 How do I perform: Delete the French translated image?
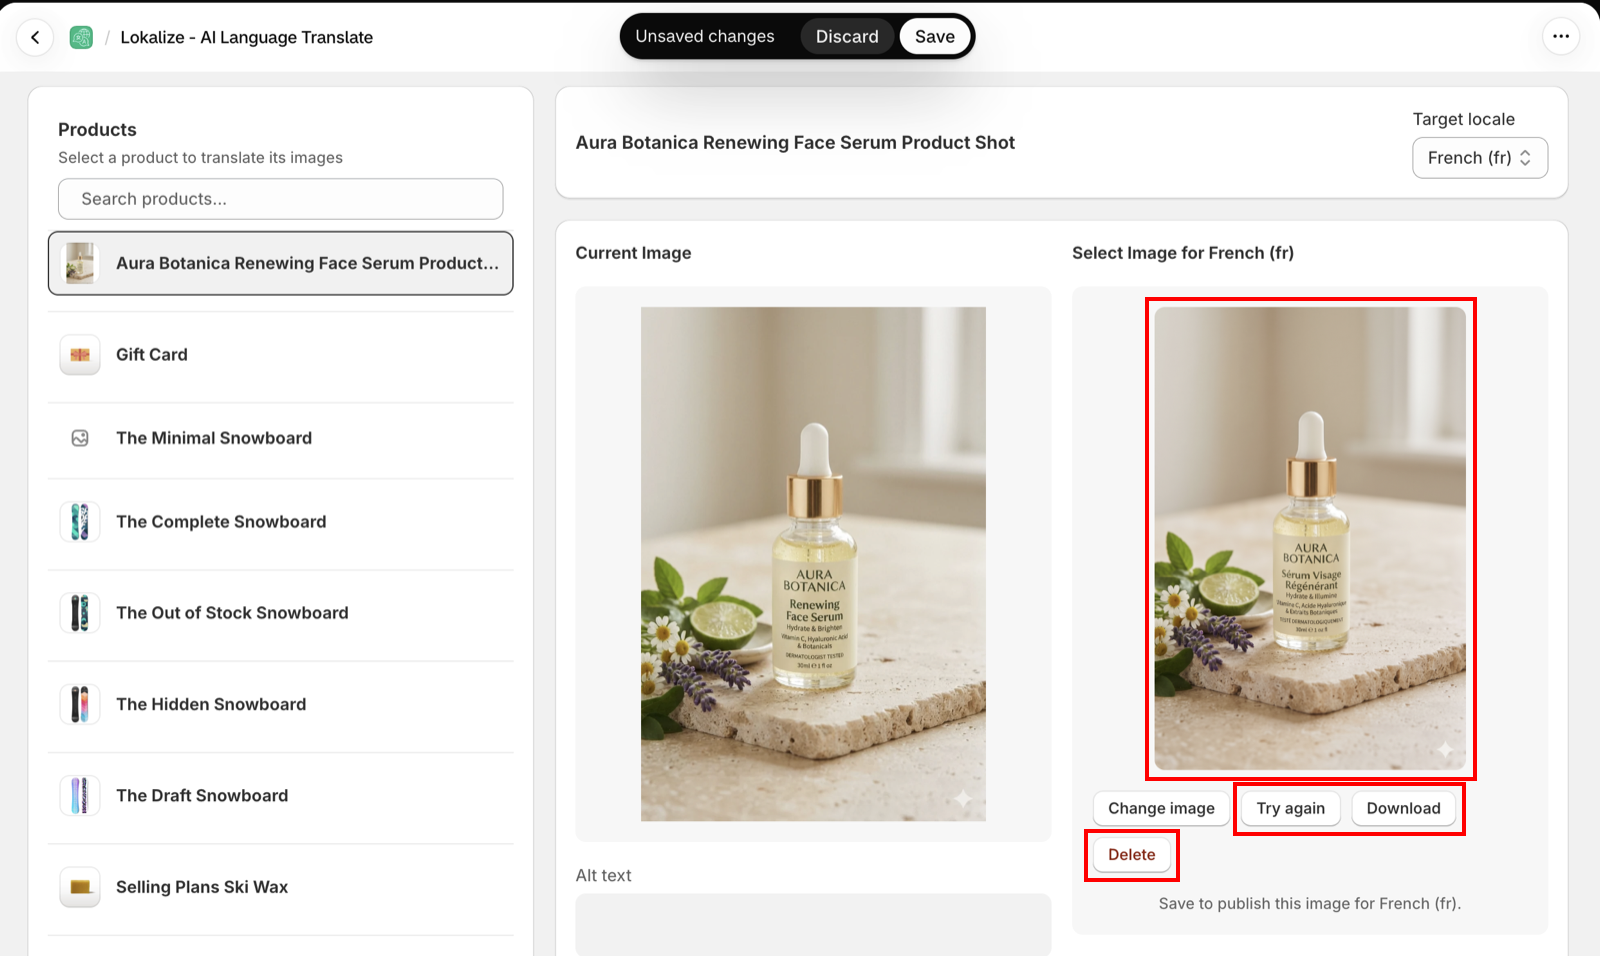(x=1132, y=855)
